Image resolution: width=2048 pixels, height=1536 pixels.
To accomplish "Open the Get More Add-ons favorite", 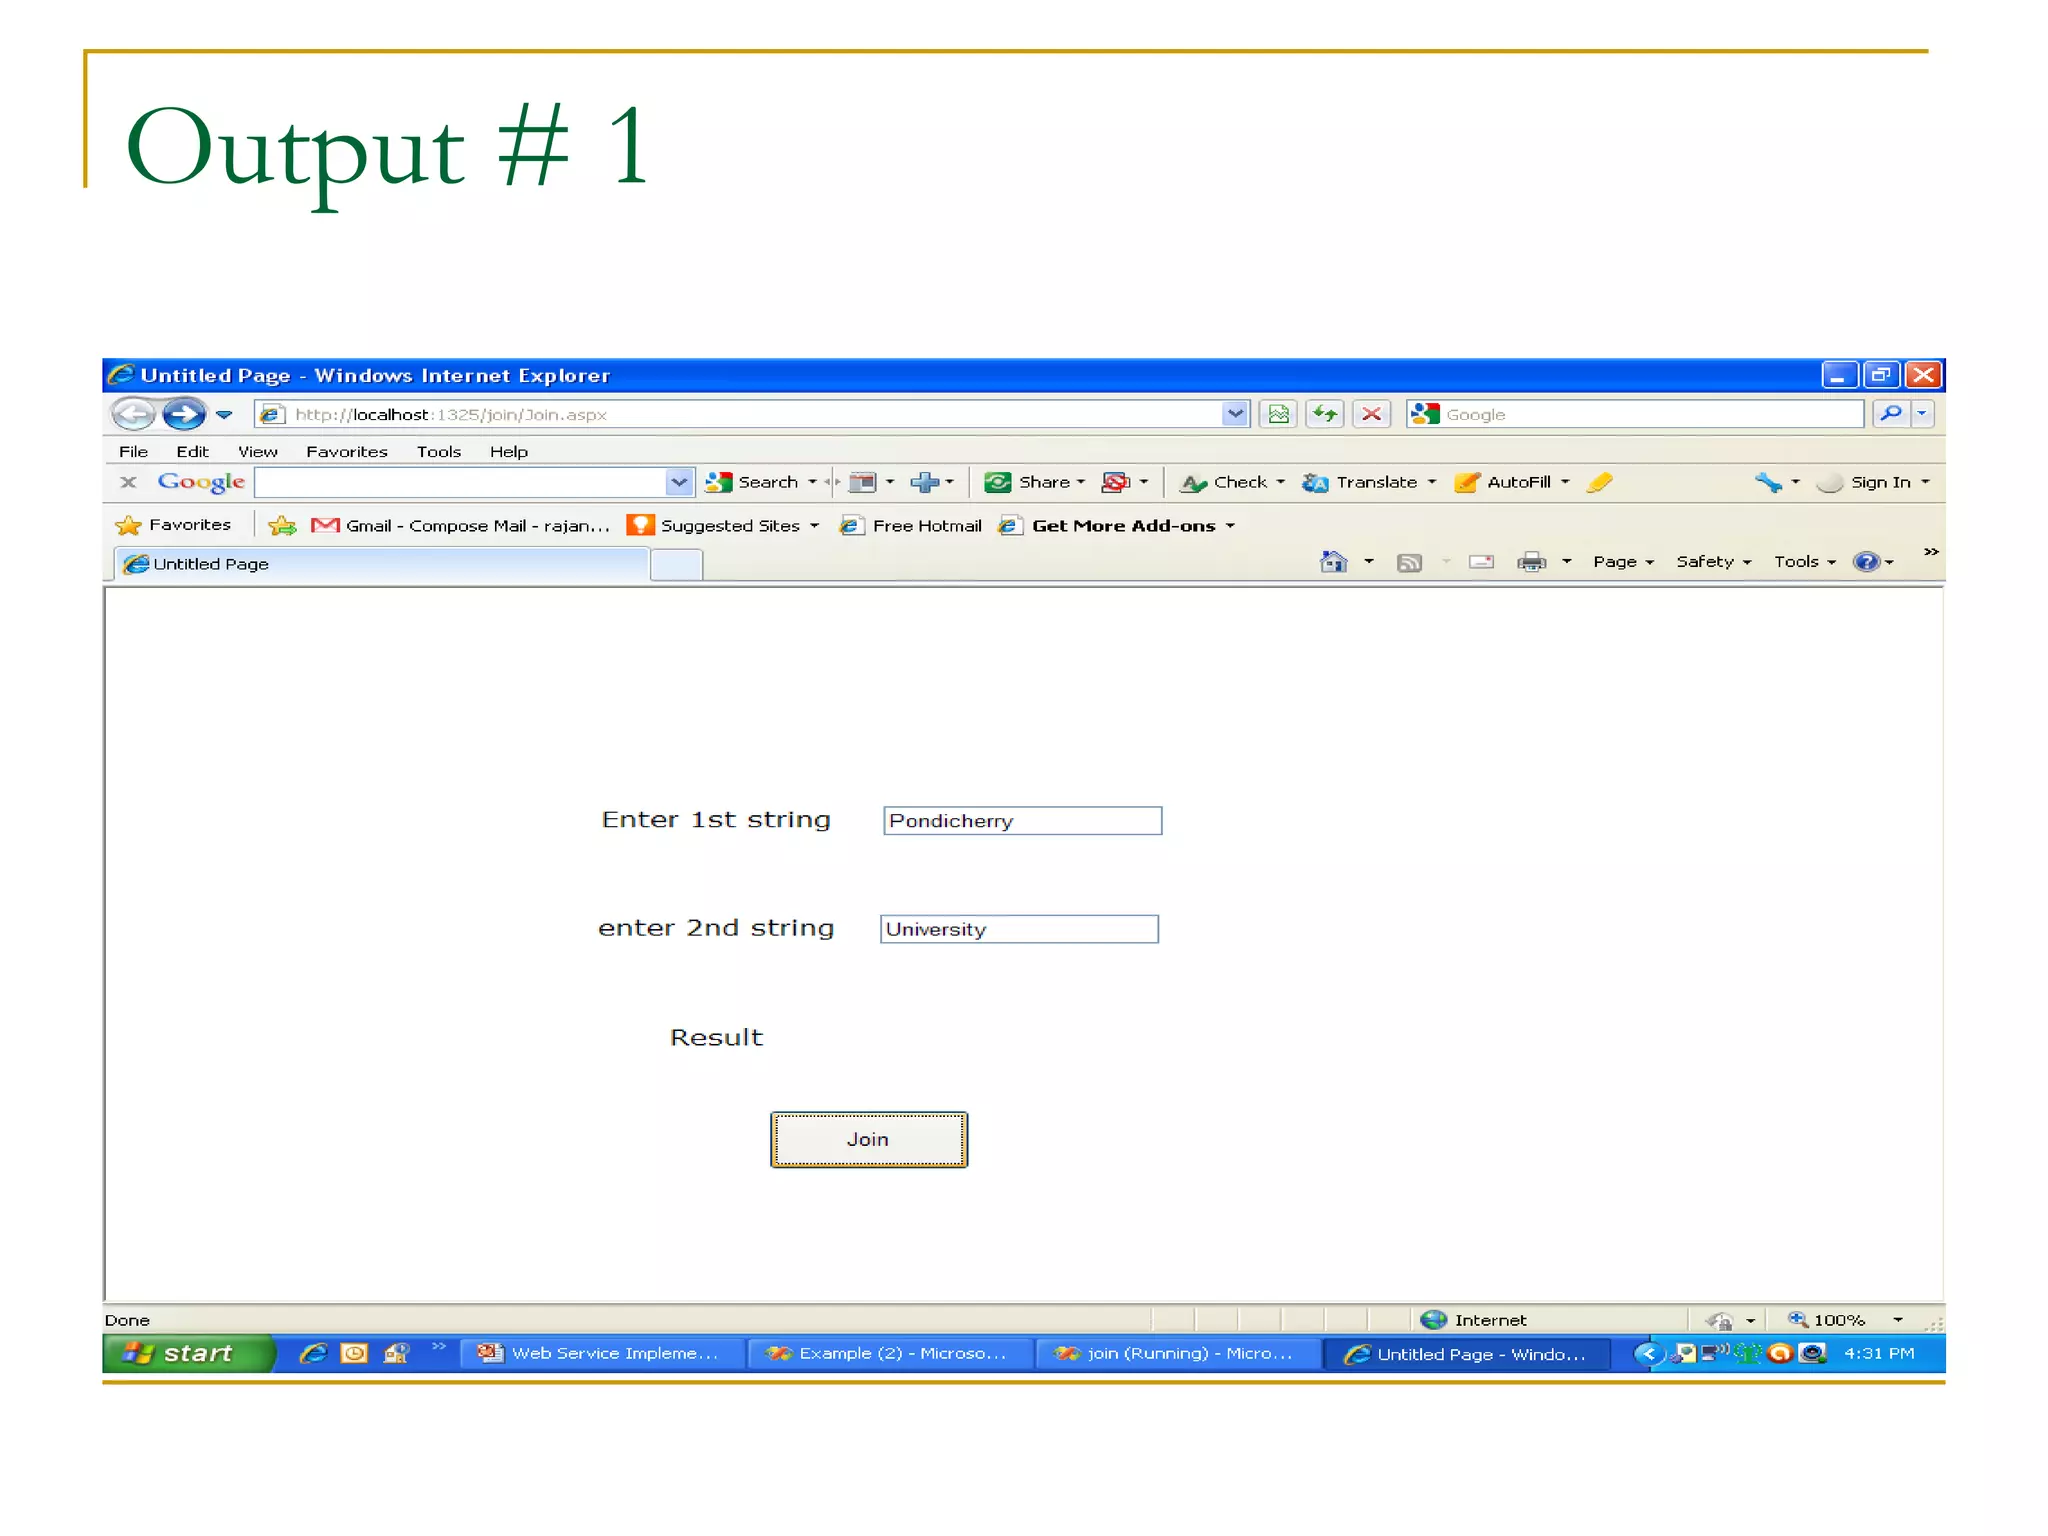I will [1116, 525].
